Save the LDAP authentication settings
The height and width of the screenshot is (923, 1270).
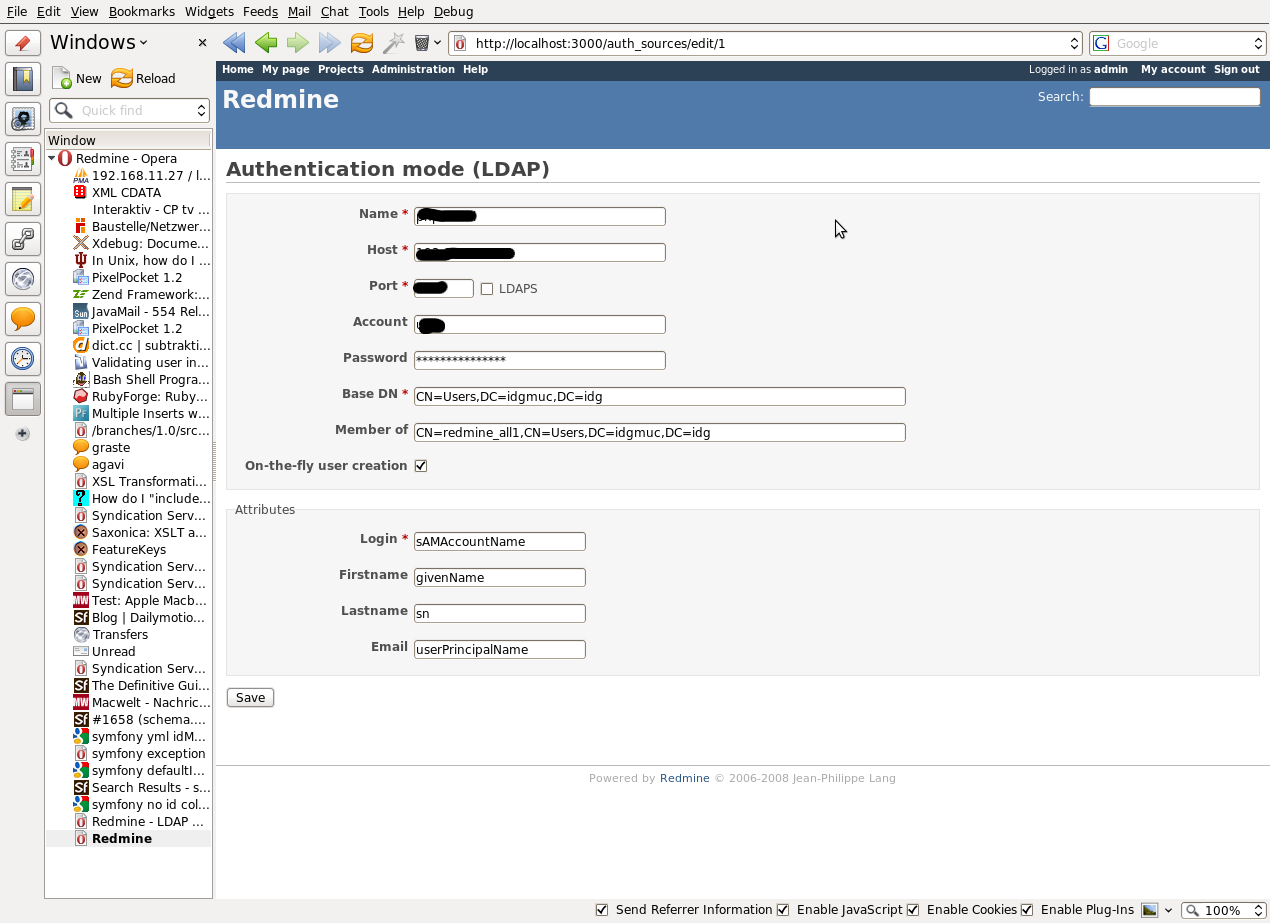(x=250, y=697)
